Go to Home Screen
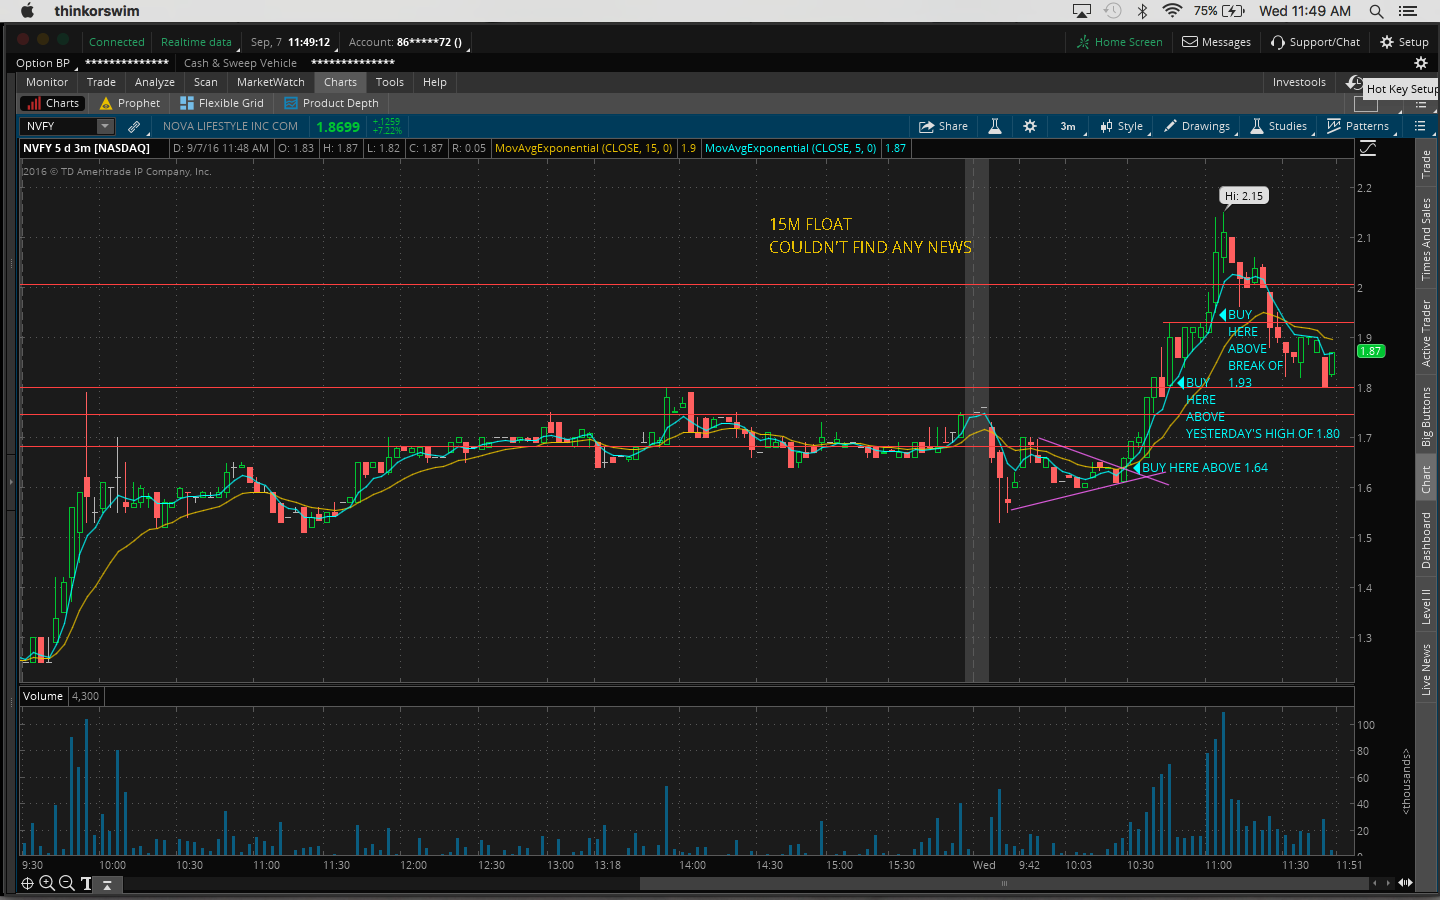Image resolution: width=1440 pixels, height=900 pixels. pos(1120,42)
